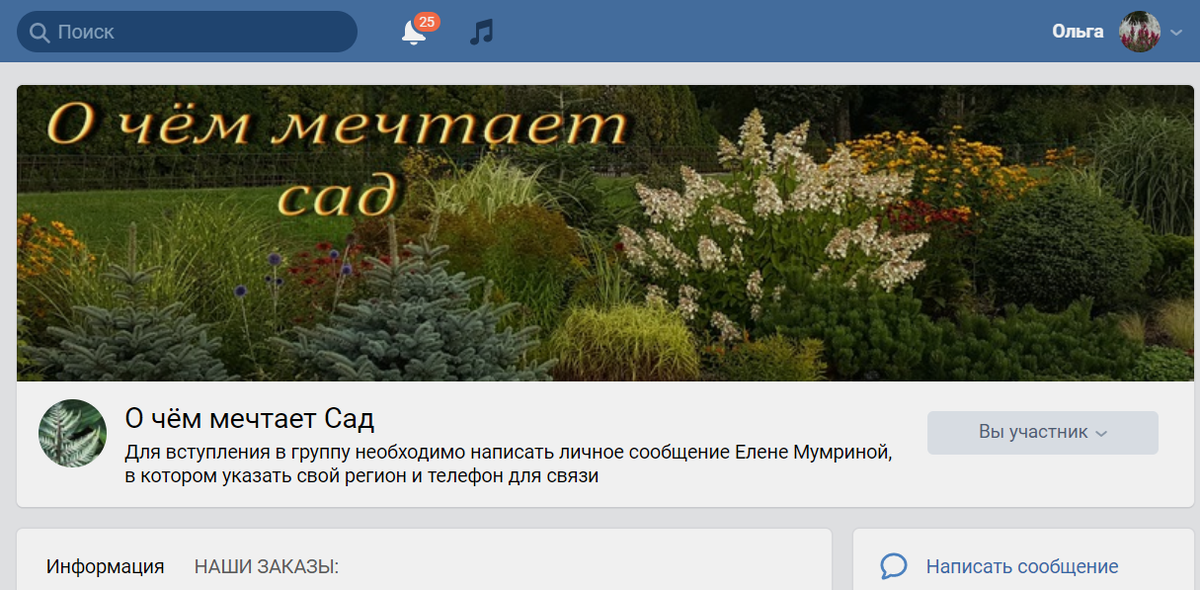Focus the Поиск search field
The height and width of the screenshot is (590, 1200).
point(187,32)
